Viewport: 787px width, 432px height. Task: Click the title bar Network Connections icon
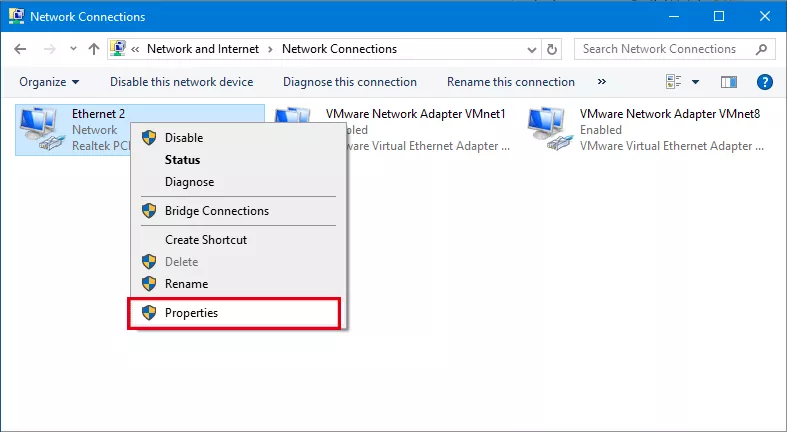point(17,16)
